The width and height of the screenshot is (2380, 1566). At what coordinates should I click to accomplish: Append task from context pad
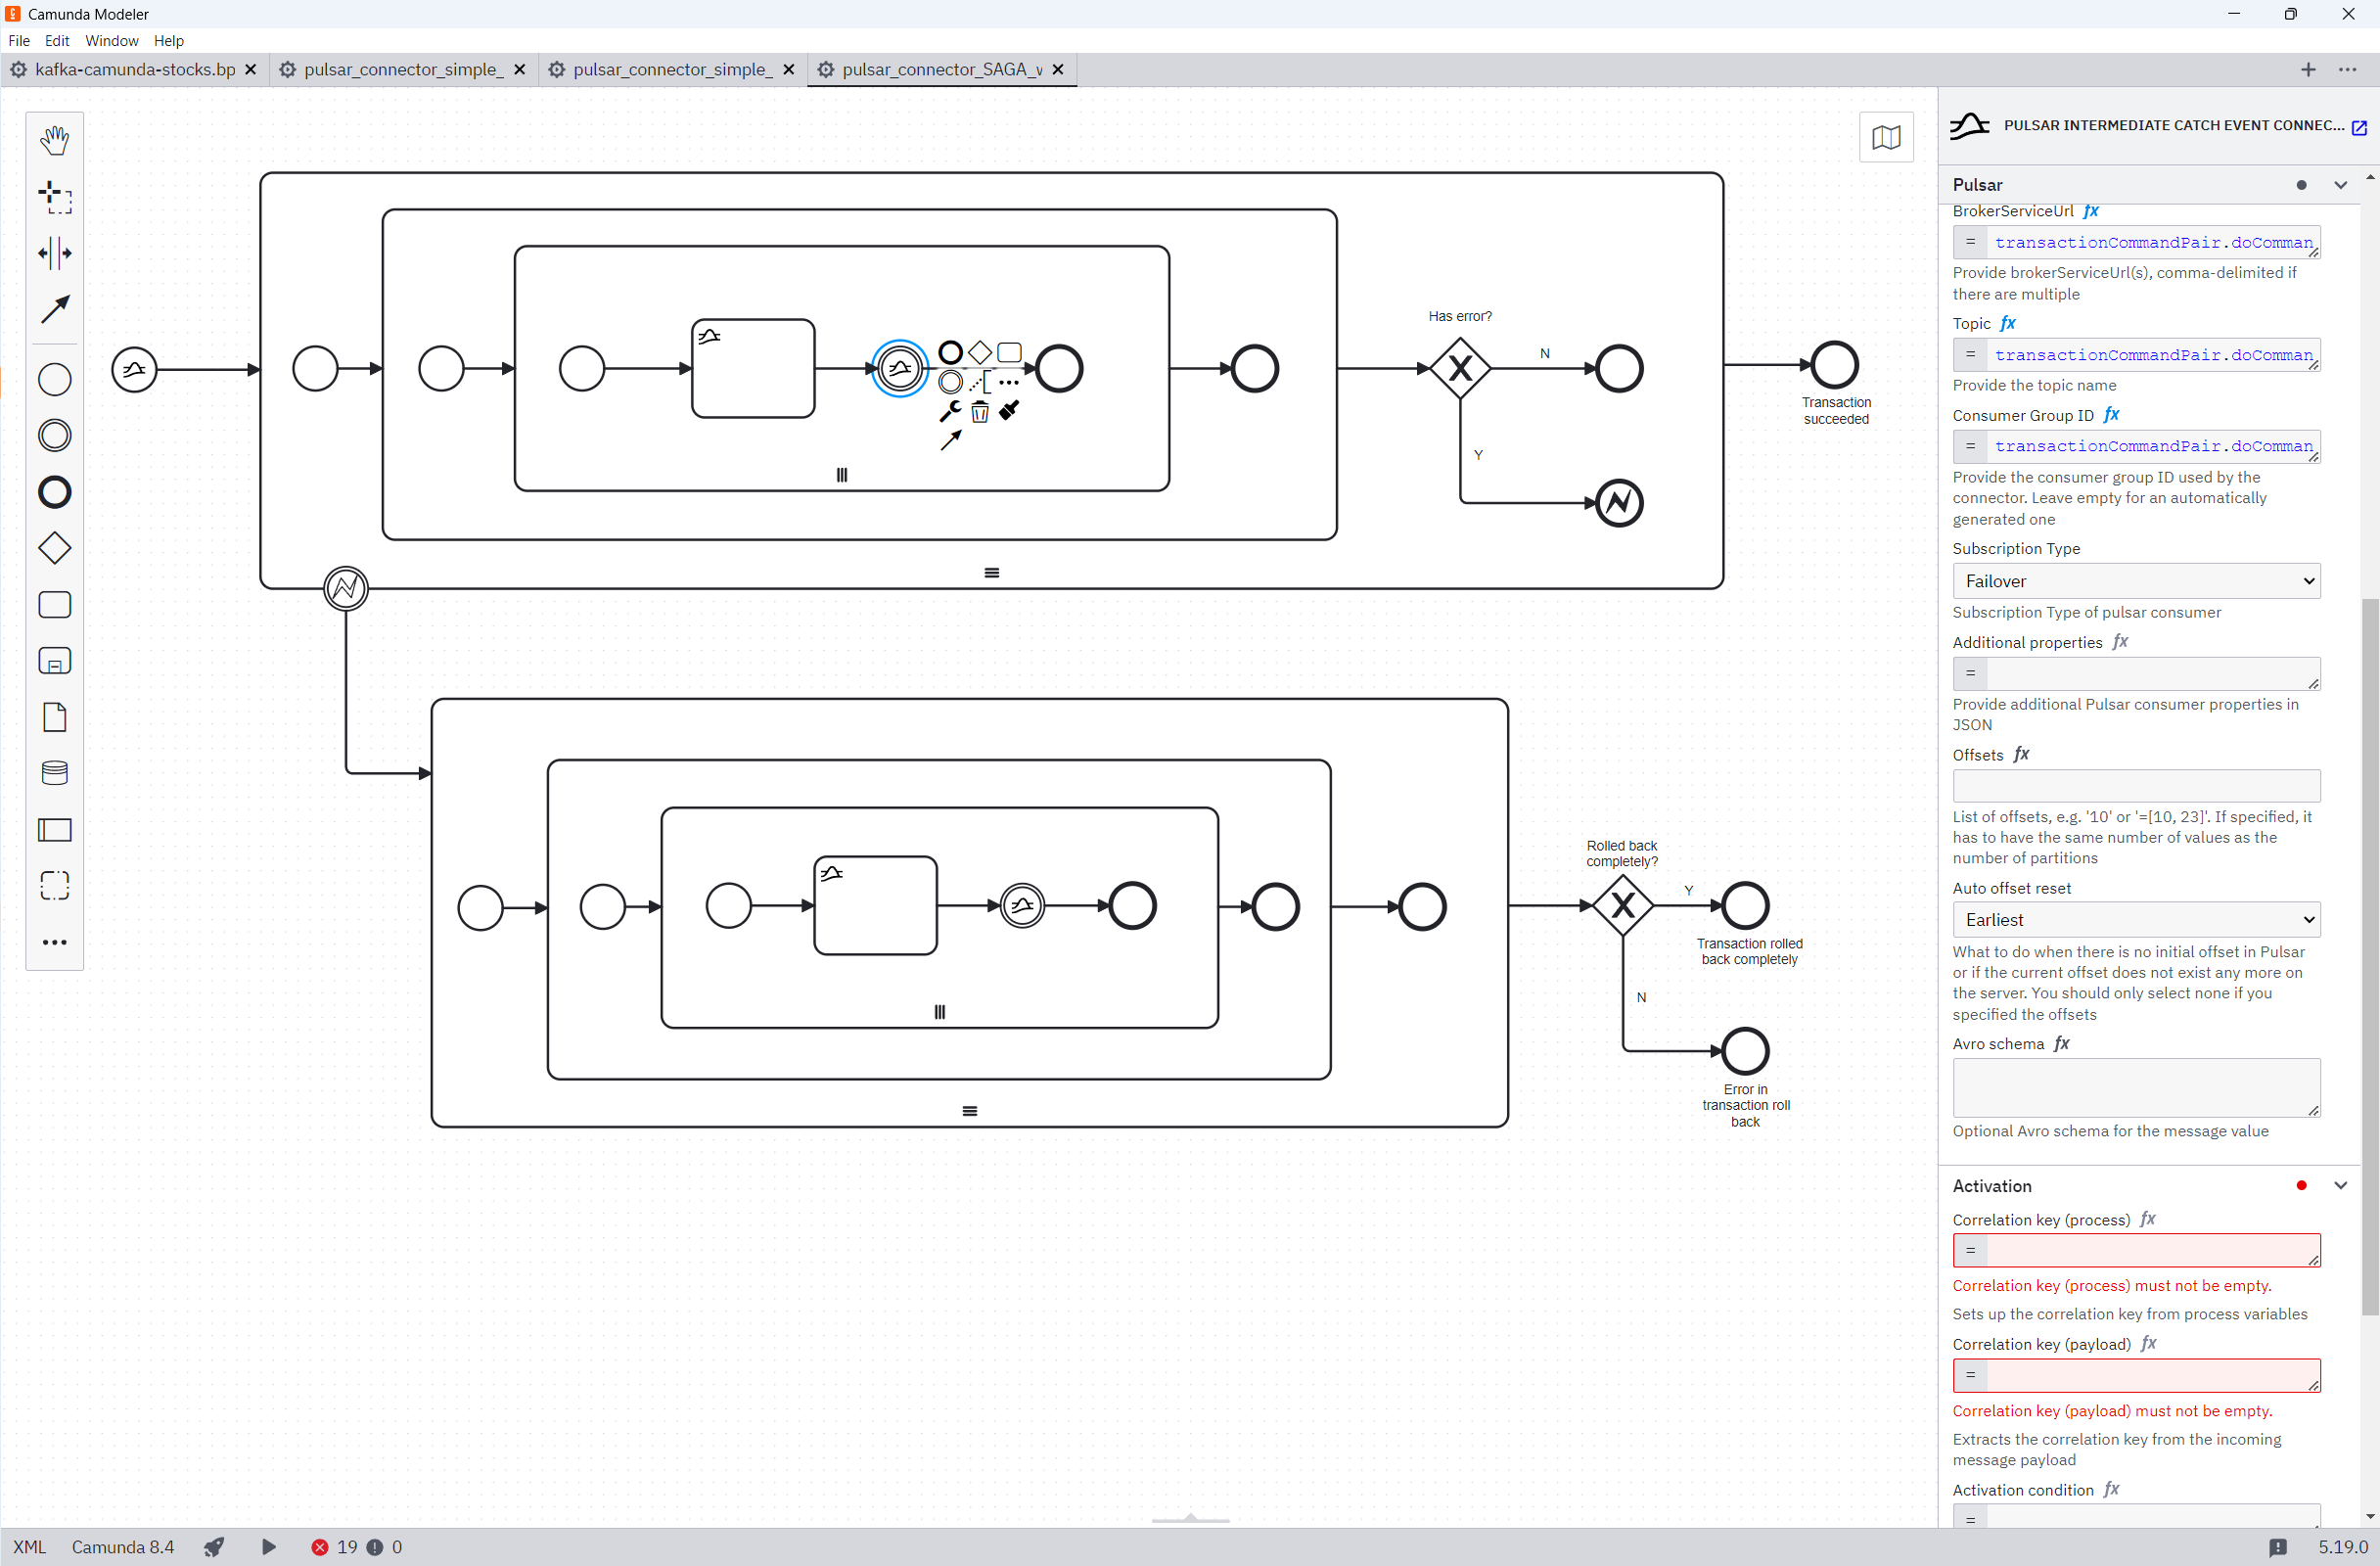[1009, 352]
